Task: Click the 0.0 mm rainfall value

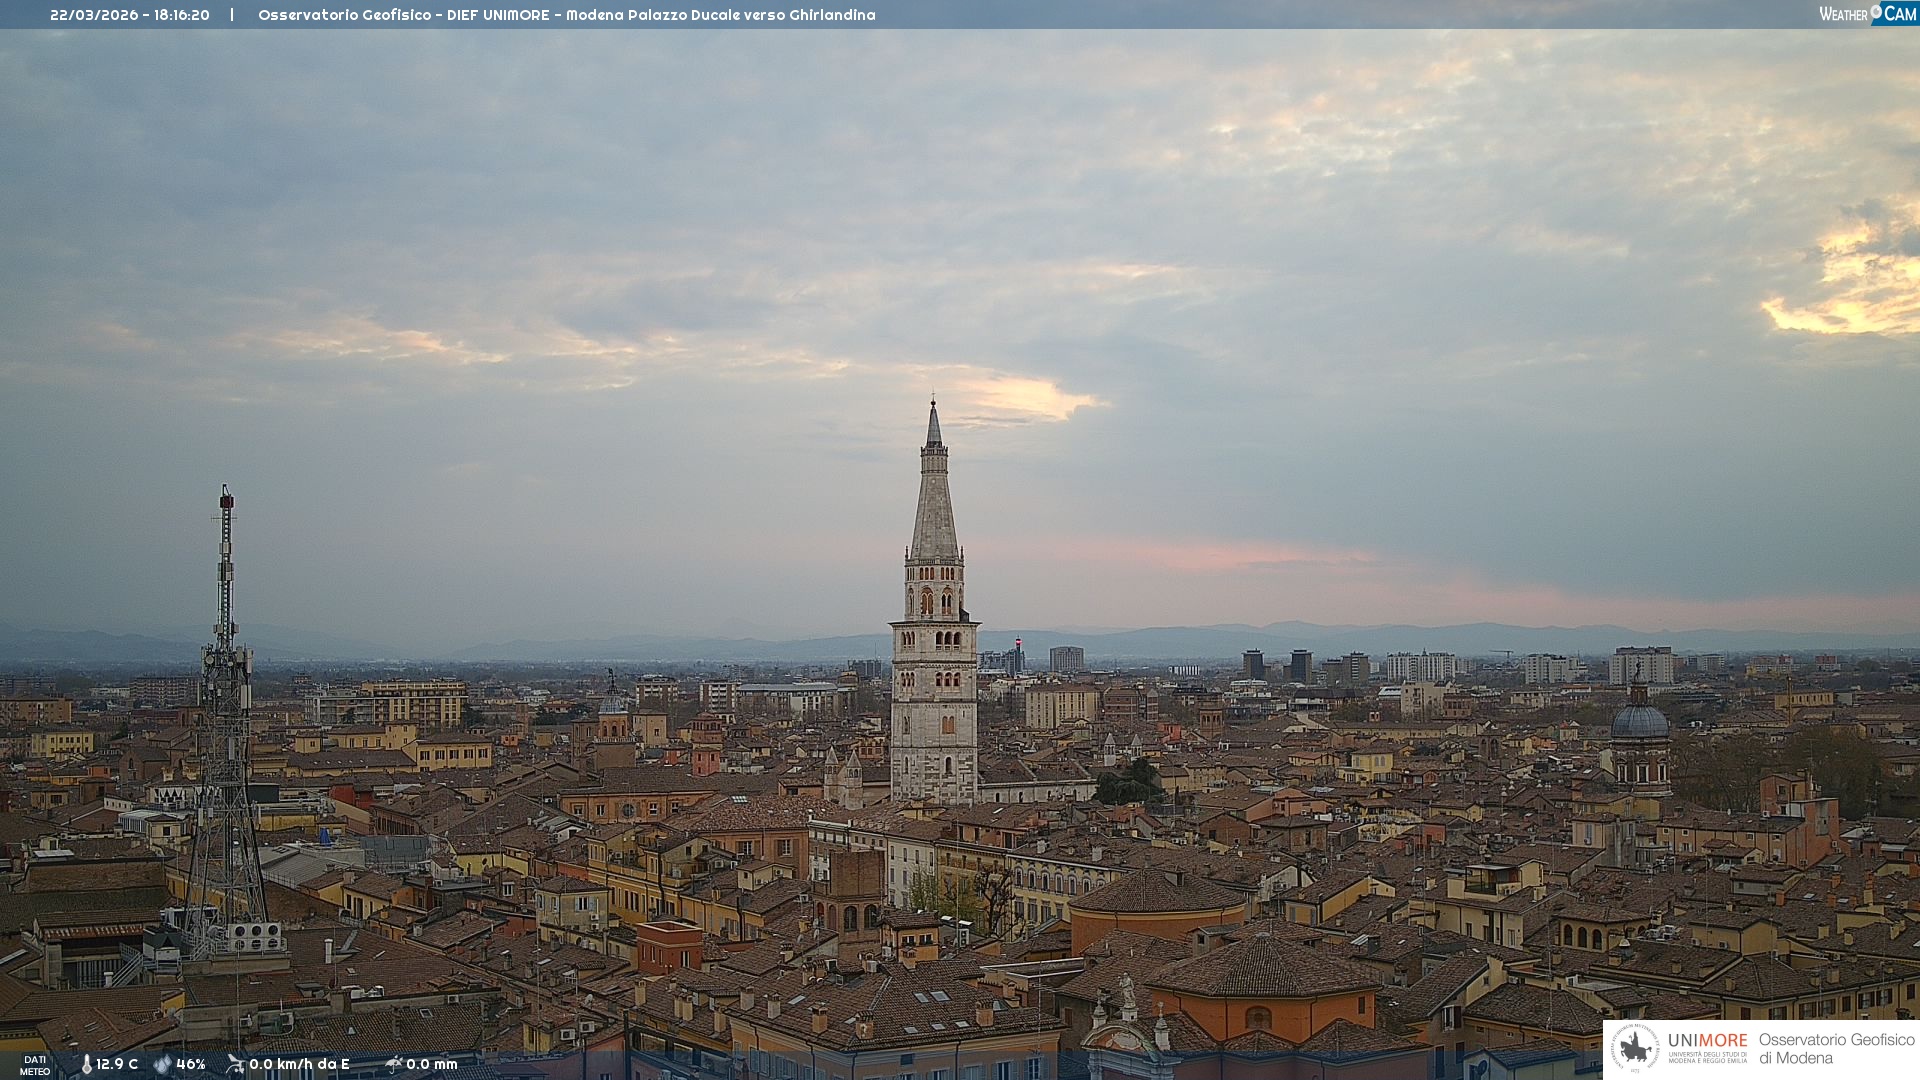Action: click(x=431, y=1065)
